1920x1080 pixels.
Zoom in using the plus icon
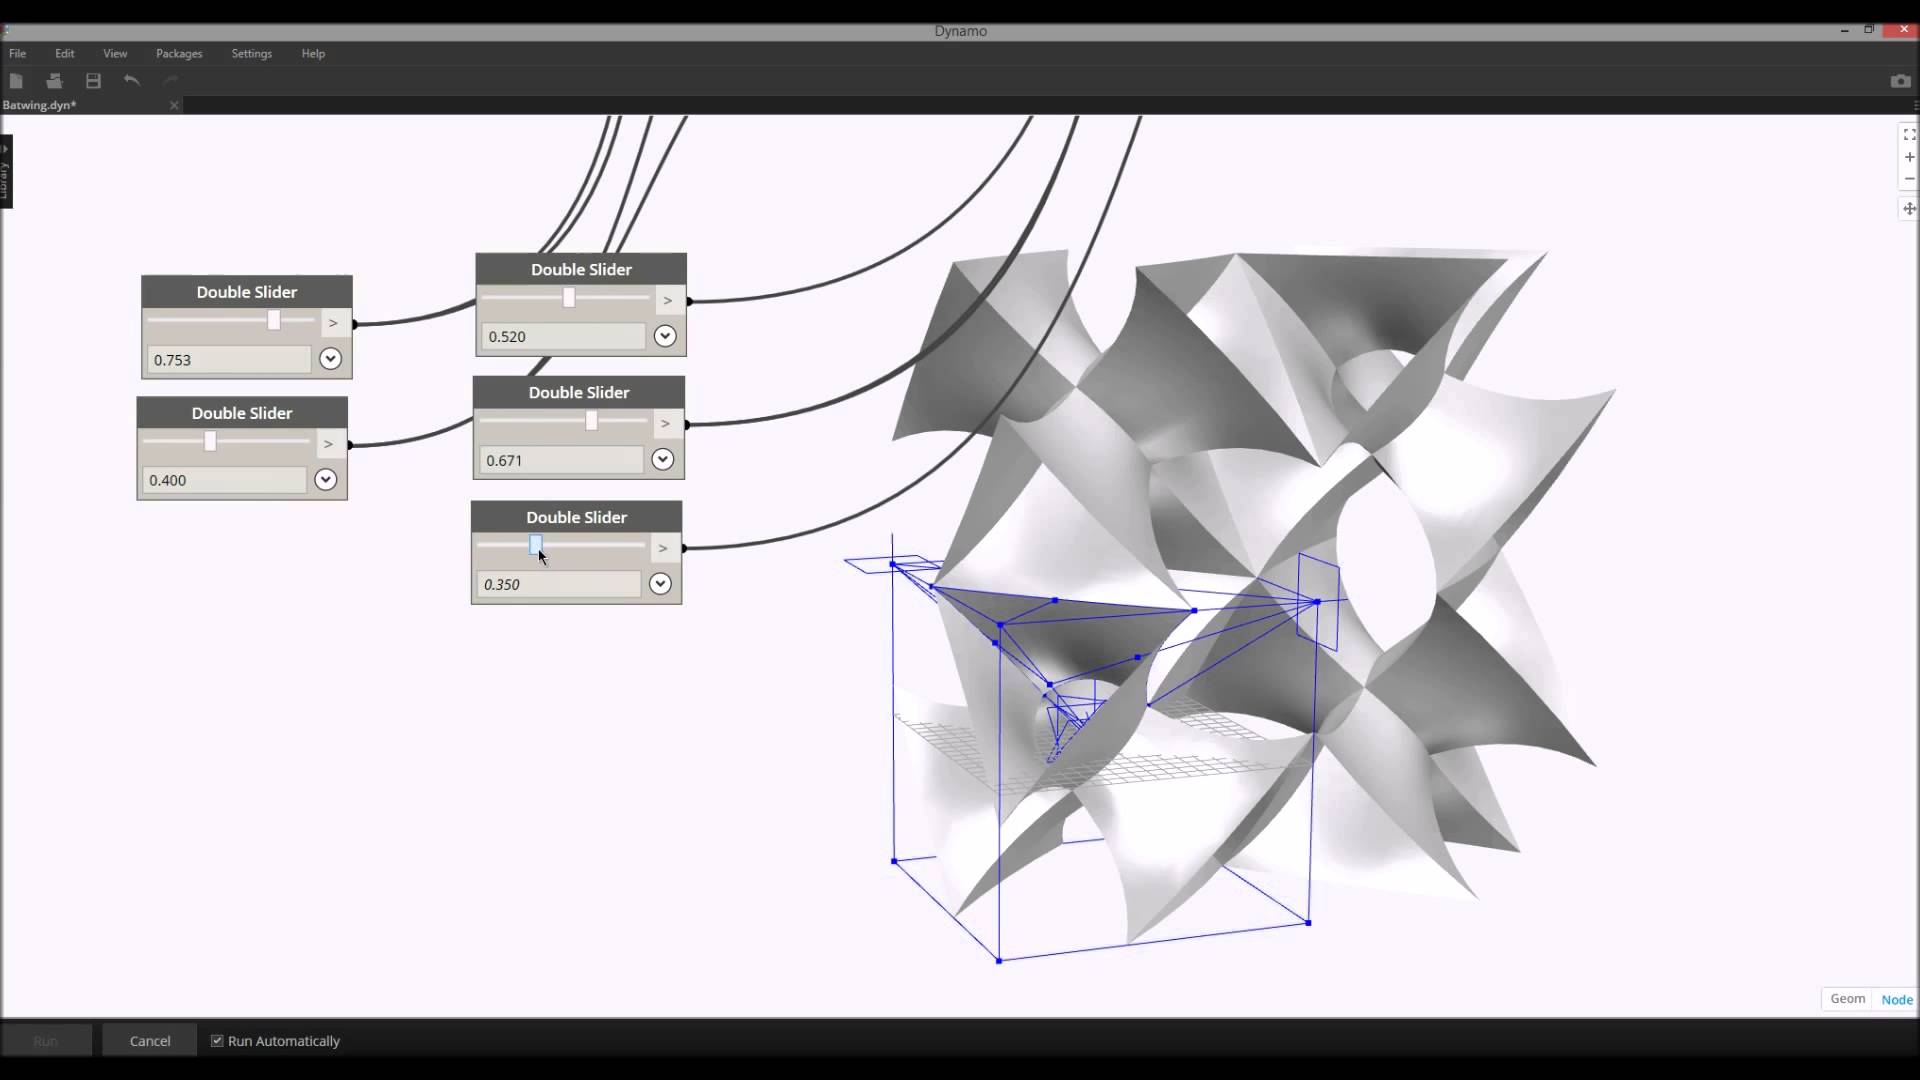[1908, 157]
